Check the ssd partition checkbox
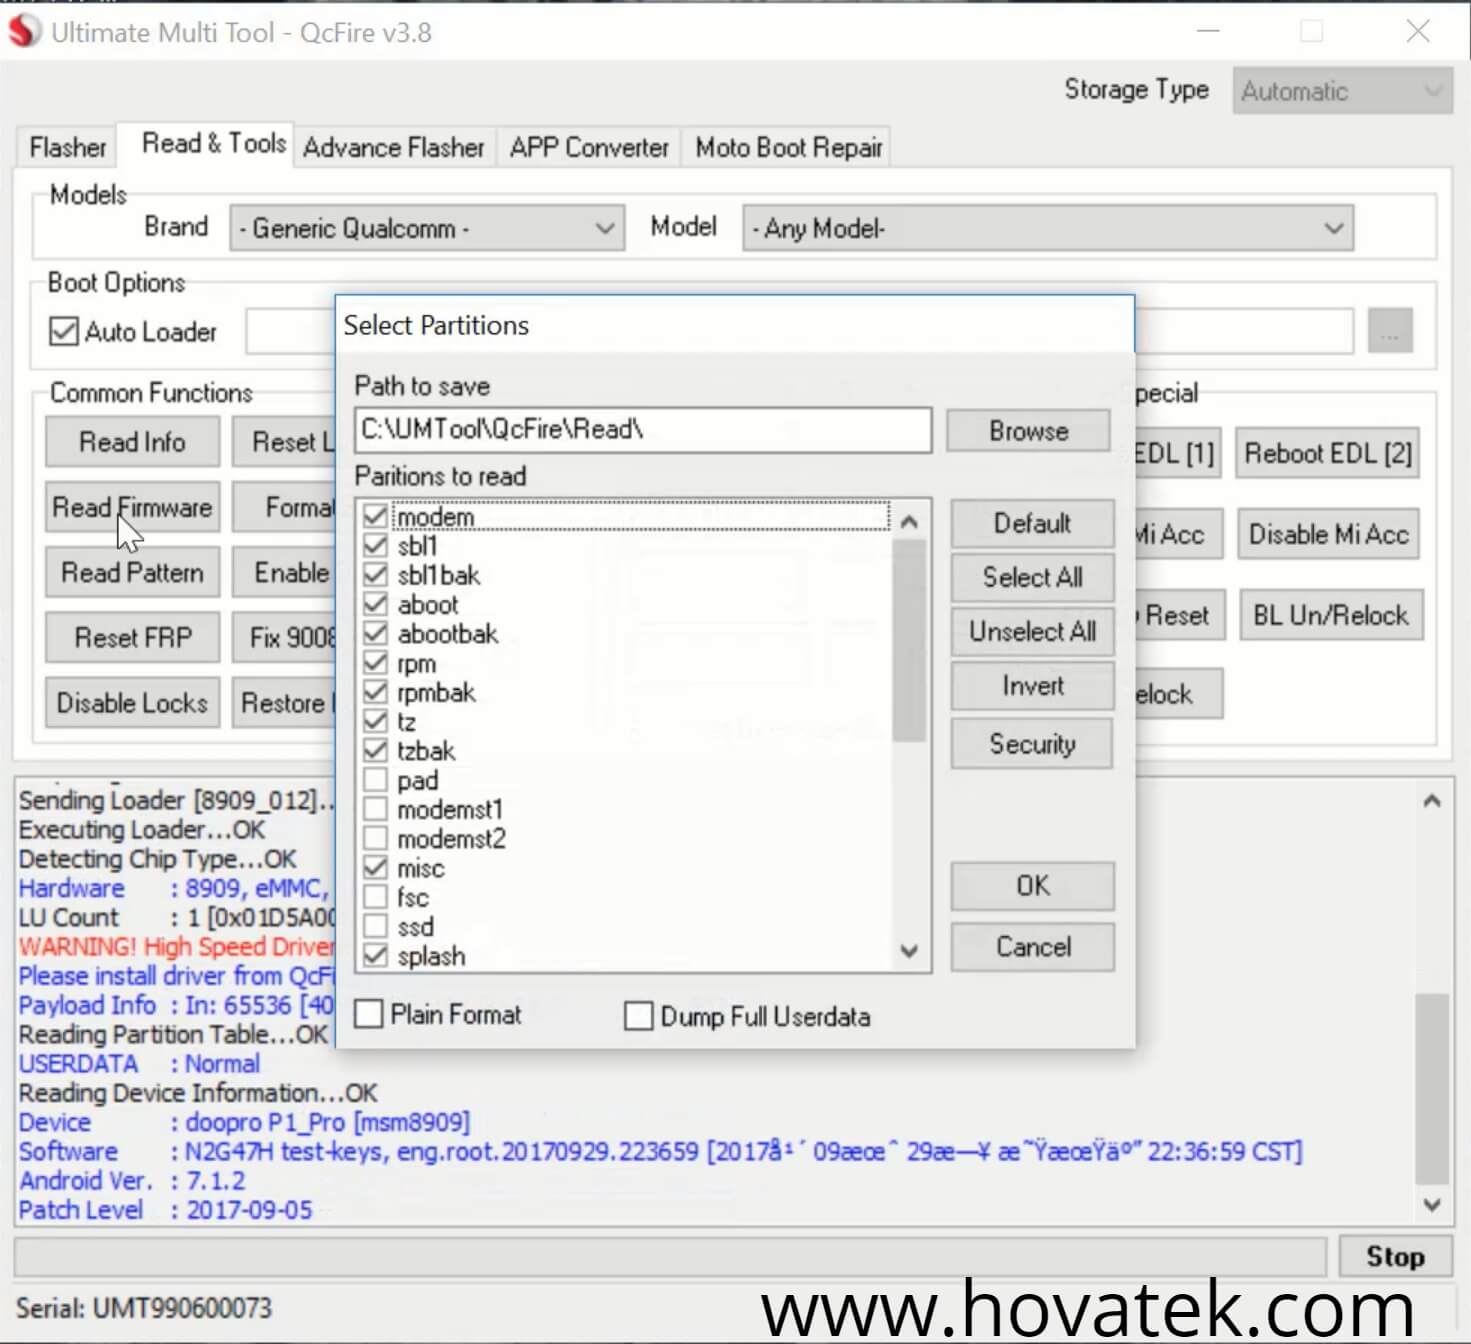The height and width of the screenshot is (1344, 1471). pyautogui.click(x=375, y=926)
